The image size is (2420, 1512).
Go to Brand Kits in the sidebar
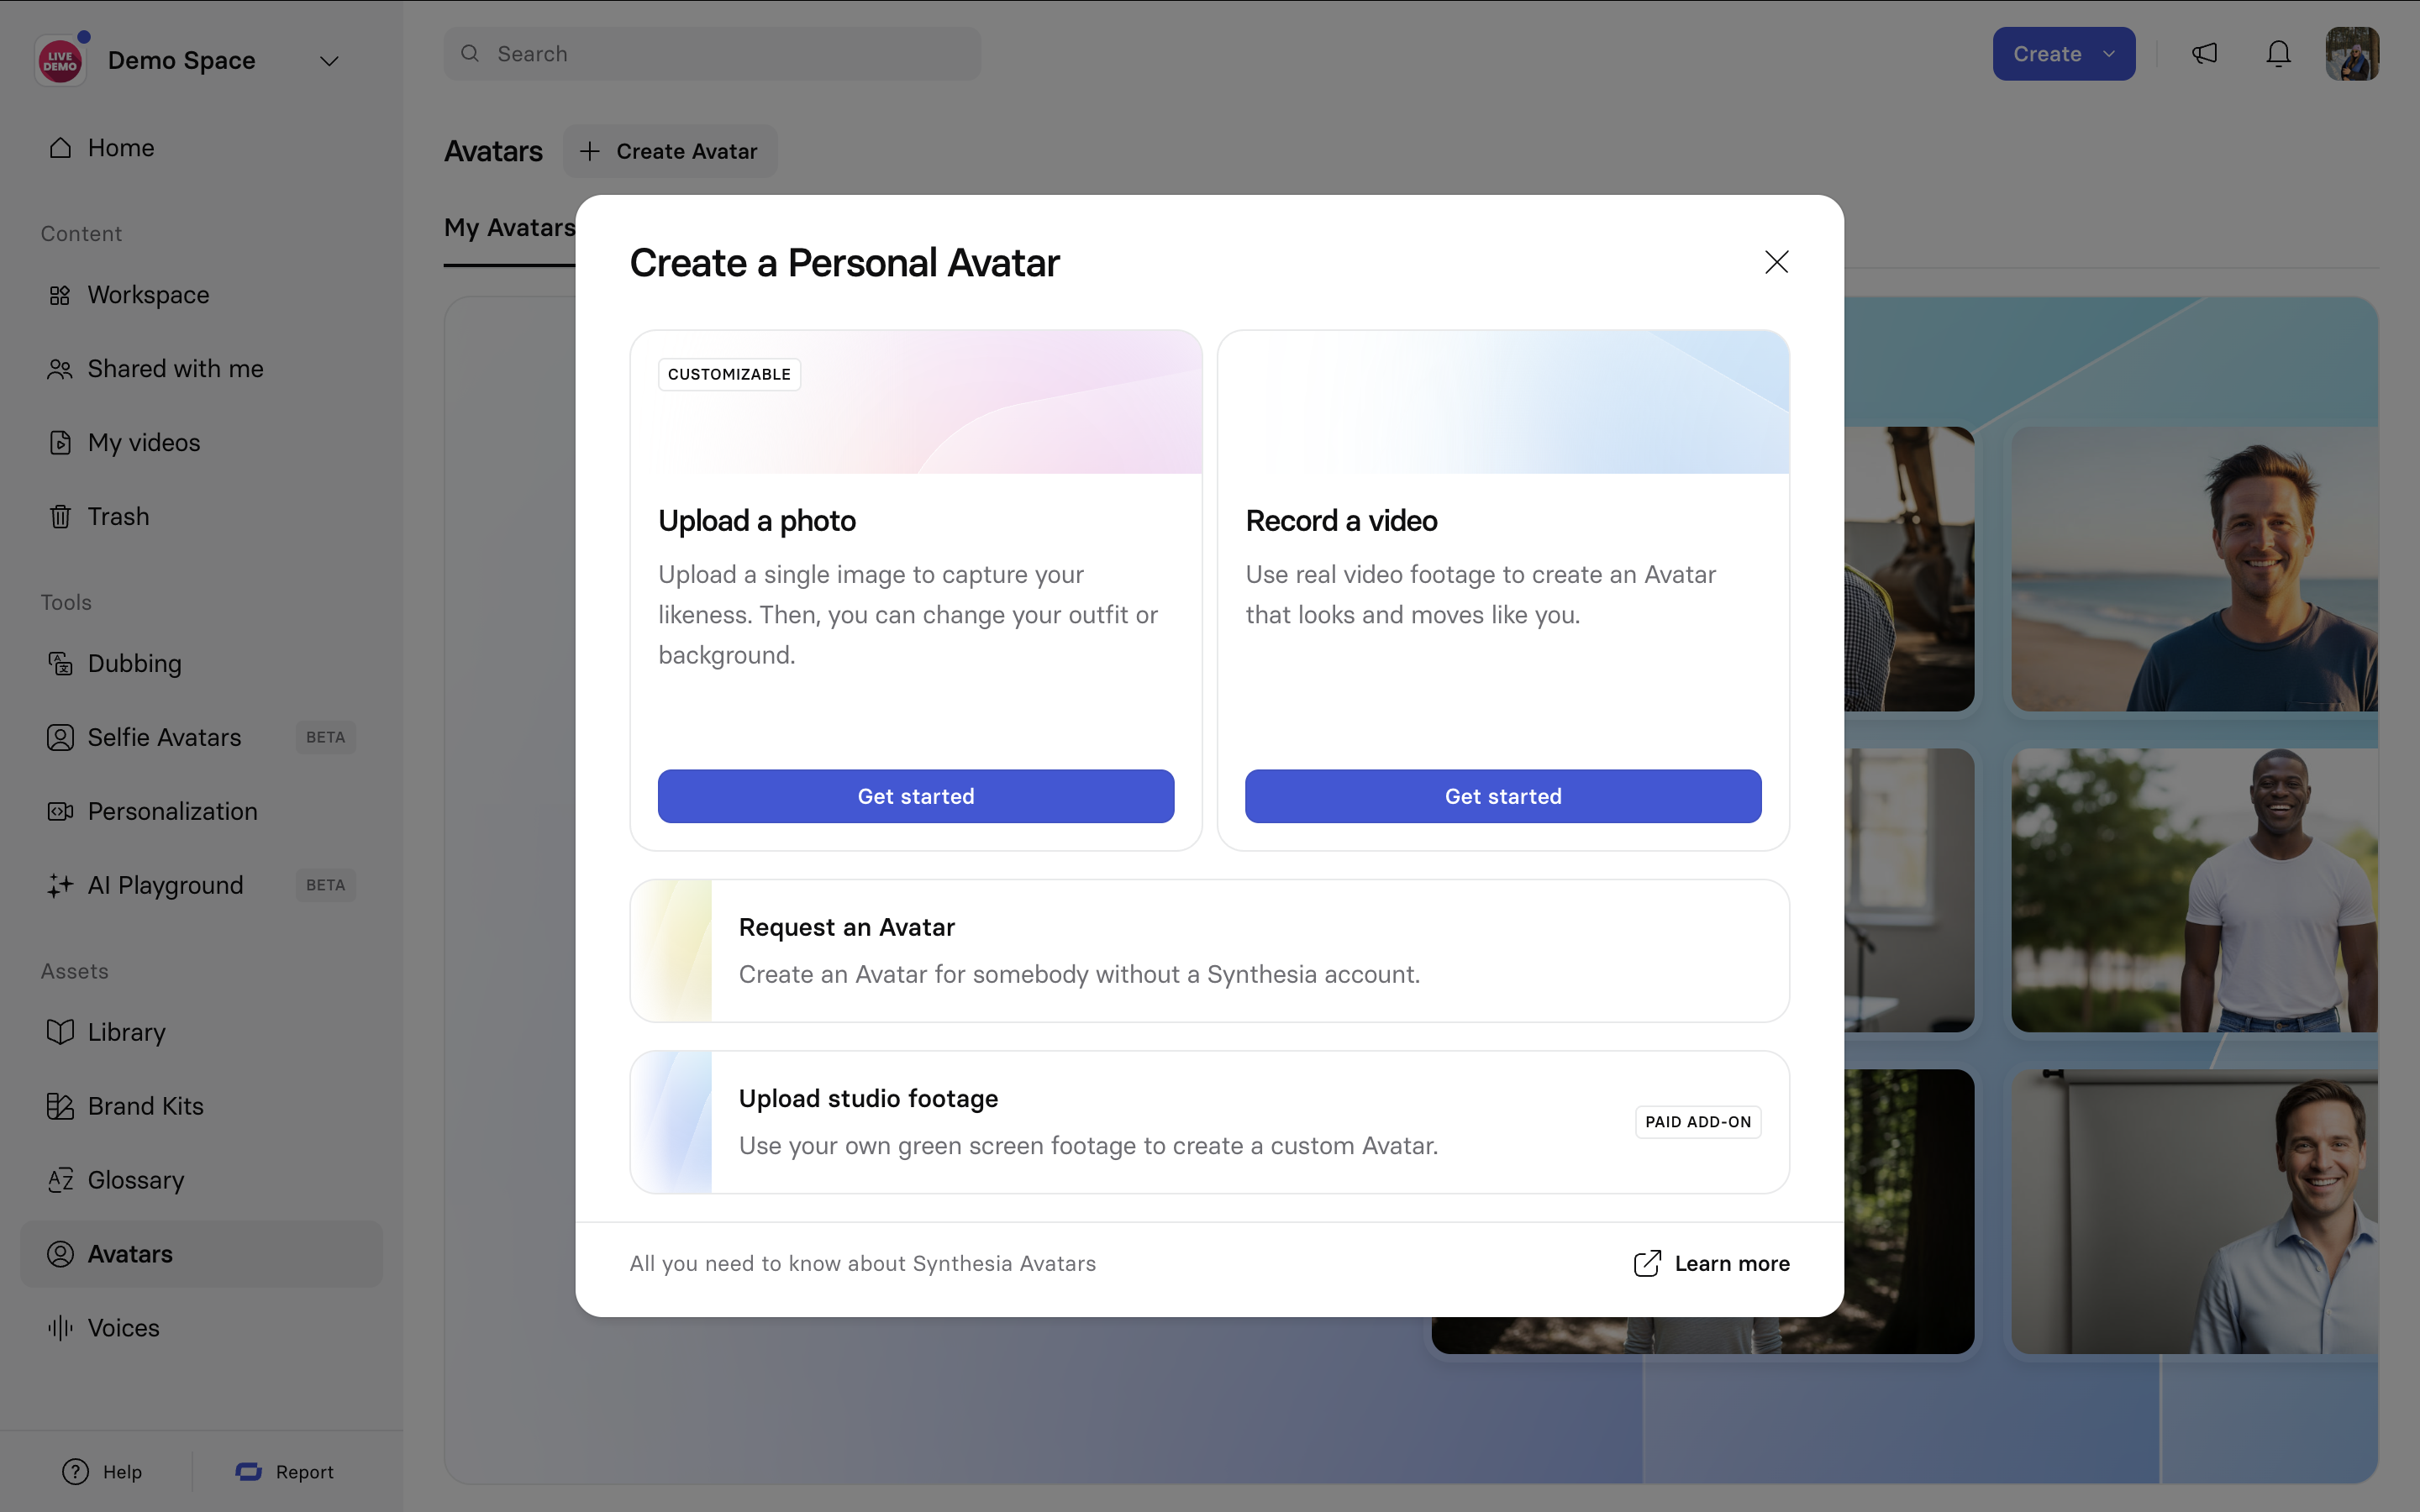[x=145, y=1106]
